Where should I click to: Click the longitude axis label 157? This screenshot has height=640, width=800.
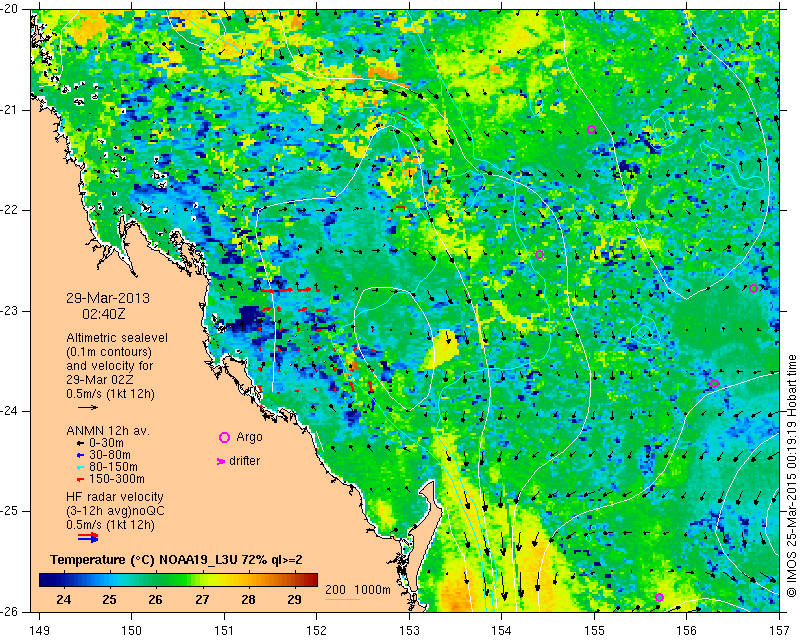(x=780, y=631)
